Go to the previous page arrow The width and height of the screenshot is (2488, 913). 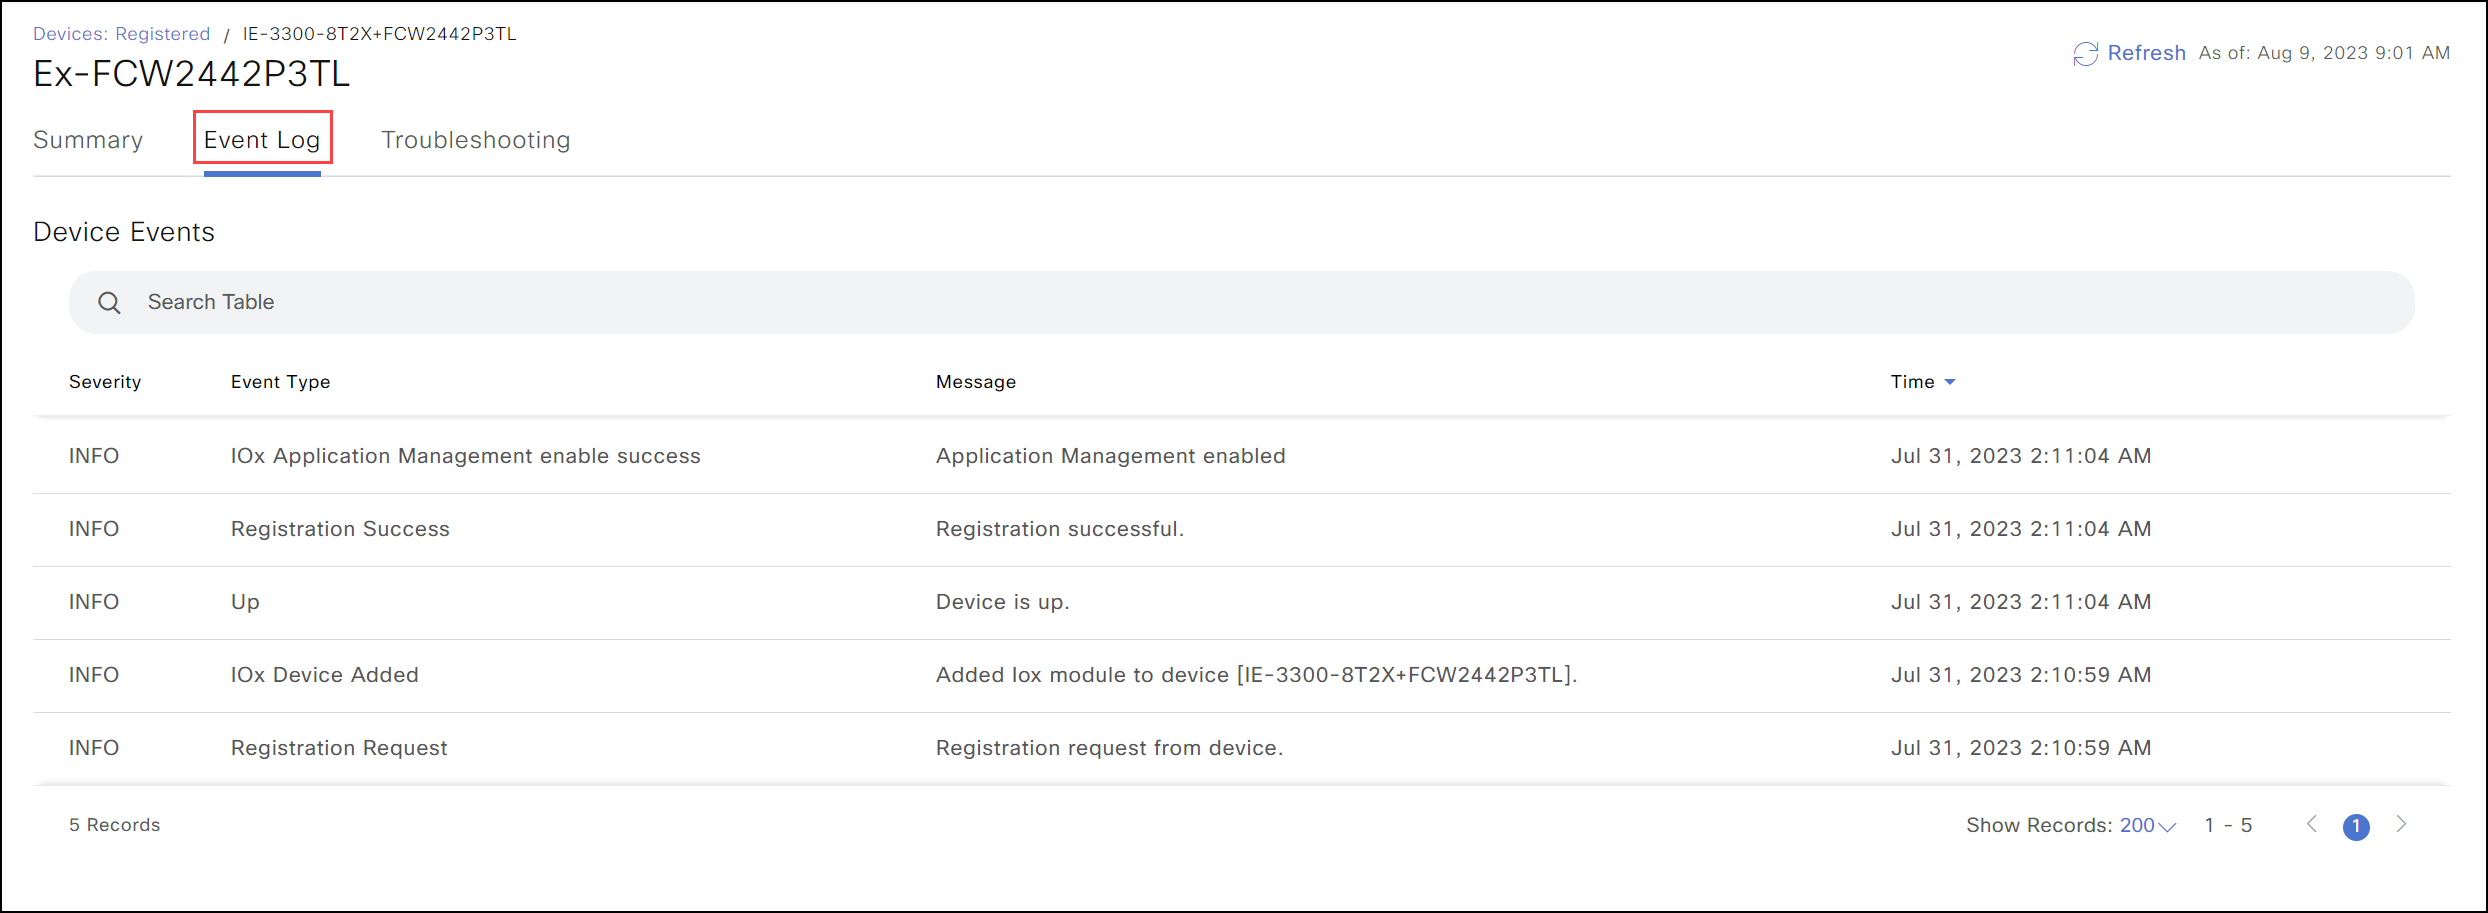[2311, 824]
